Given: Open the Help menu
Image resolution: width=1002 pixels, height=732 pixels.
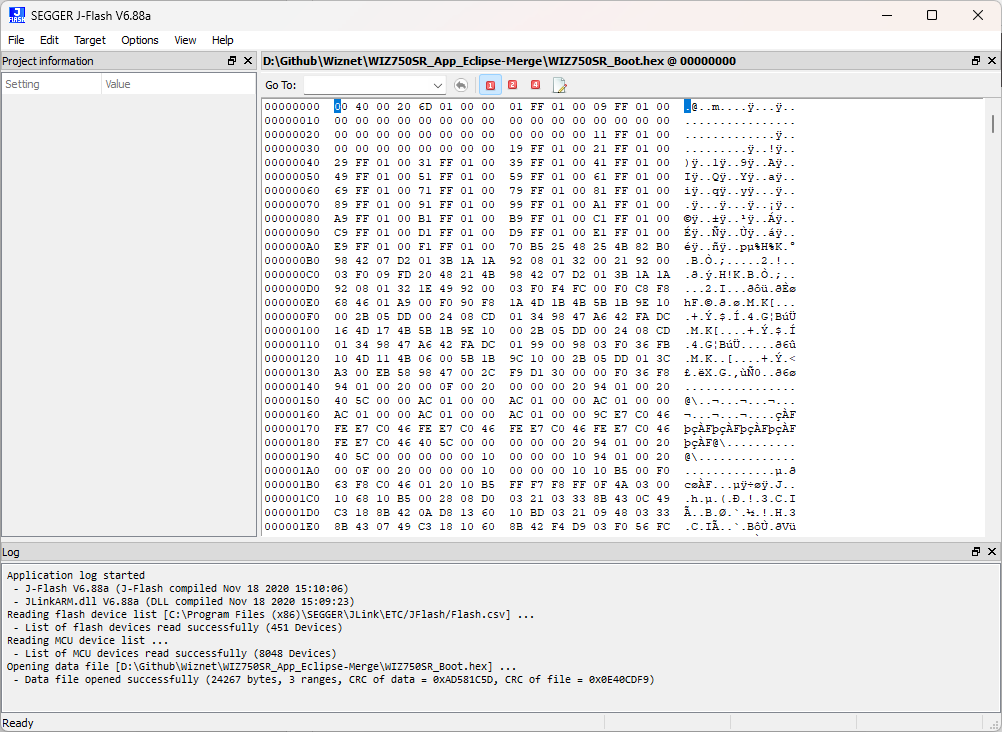Looking at the screenshot, I should click(x=222, y=40).
